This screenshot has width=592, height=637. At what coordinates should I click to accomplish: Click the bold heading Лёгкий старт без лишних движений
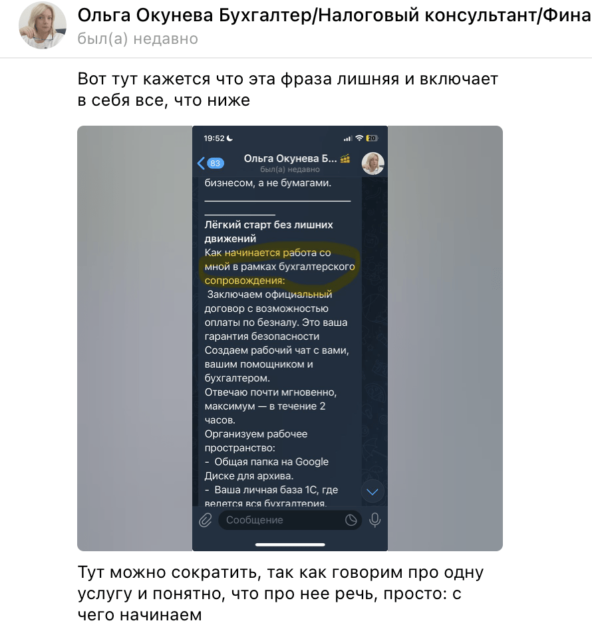coord(269,232)
